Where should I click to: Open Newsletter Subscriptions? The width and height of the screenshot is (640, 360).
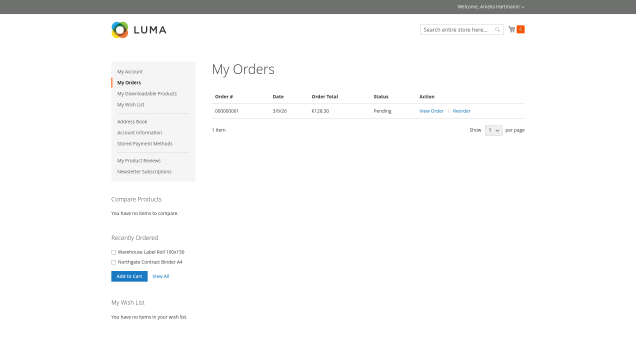click(x=144, y=172)
